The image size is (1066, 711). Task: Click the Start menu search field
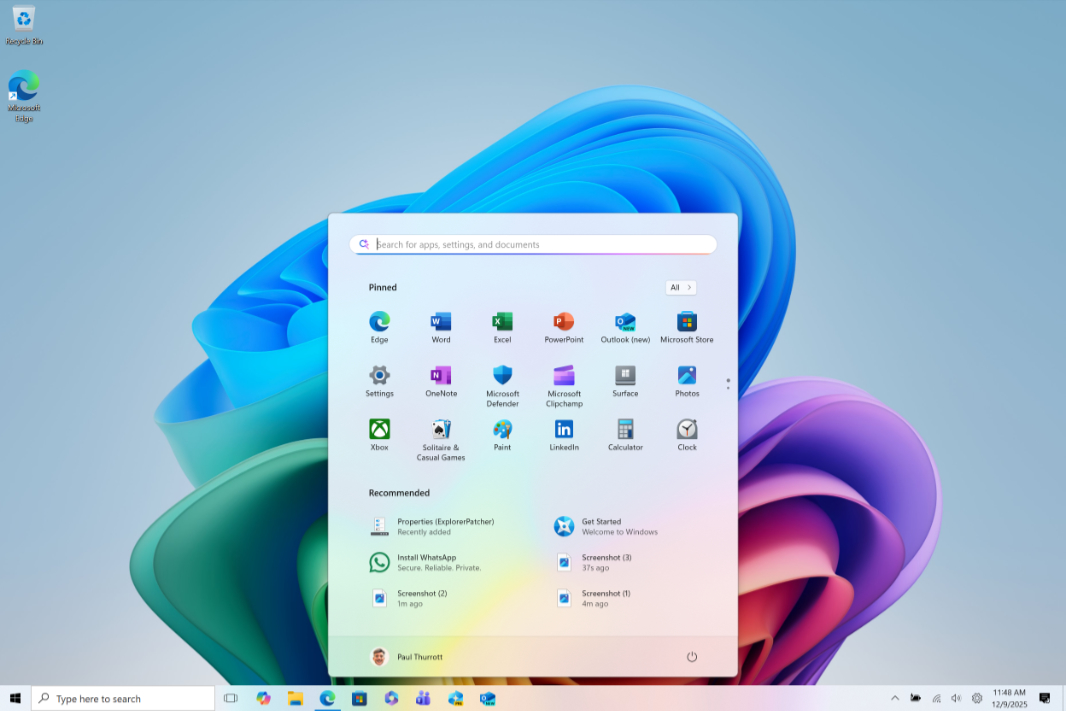coord(540,245)
